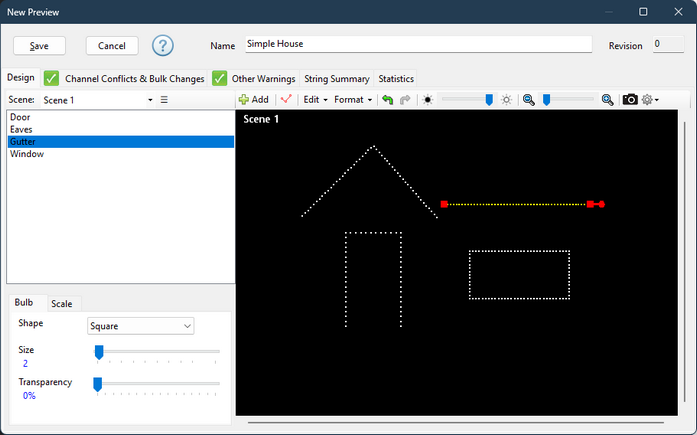Switch to the Scale tab

62,303
